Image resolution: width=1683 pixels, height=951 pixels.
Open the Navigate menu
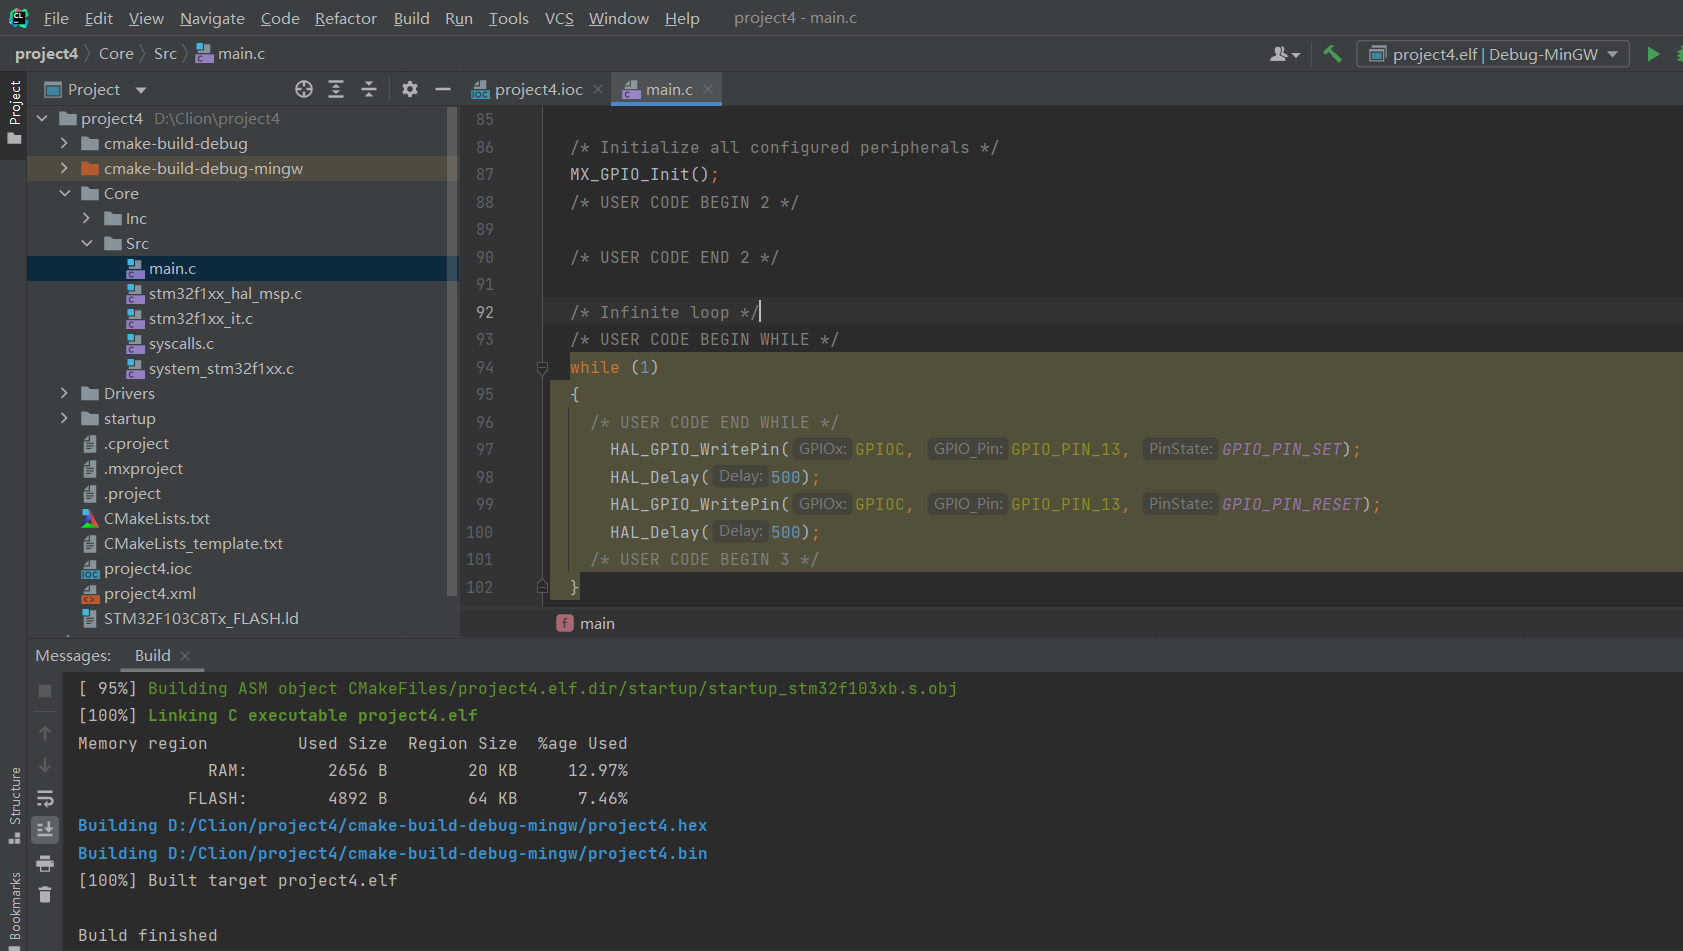[212, 18]
